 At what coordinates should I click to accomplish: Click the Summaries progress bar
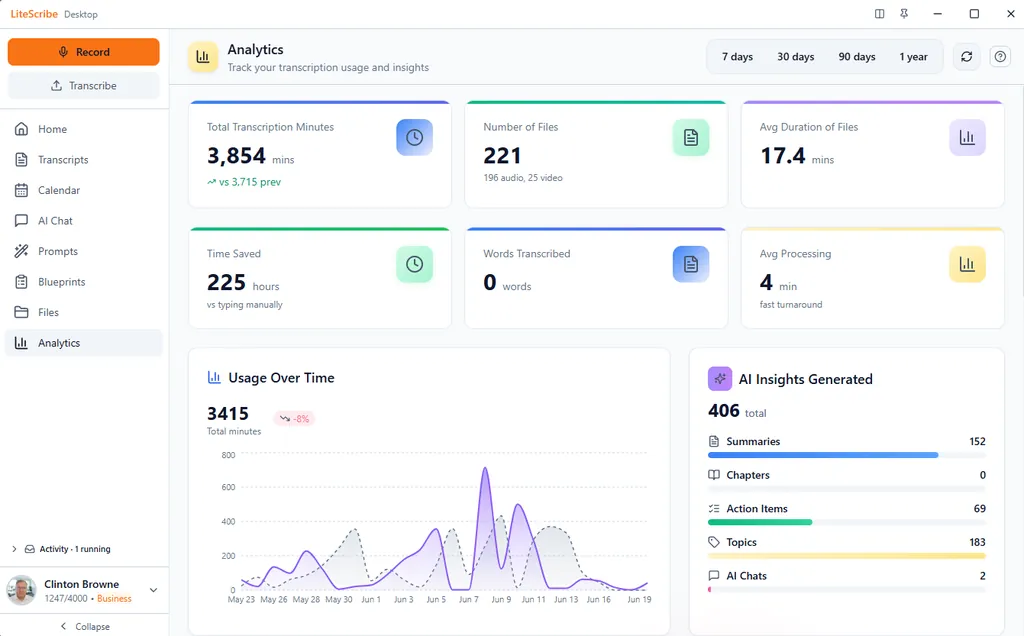pyautogui.click(x=846, y=455)
